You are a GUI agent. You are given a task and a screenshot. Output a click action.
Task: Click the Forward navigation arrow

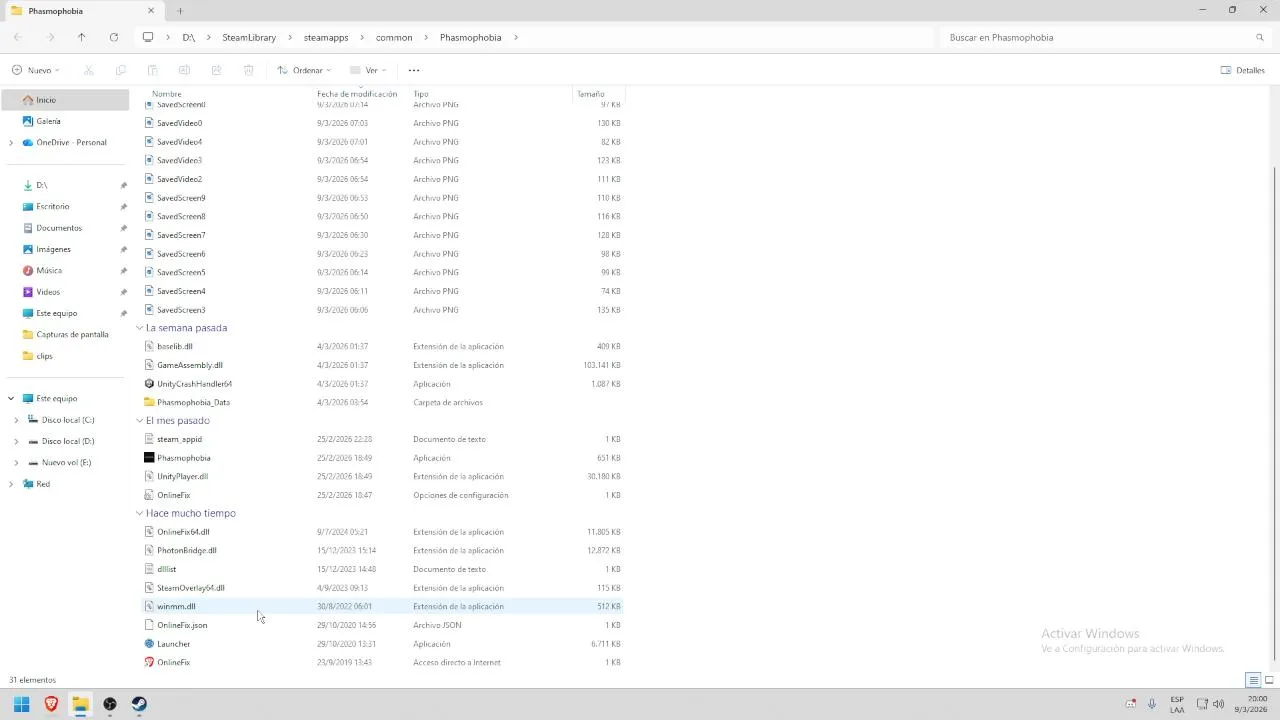[50, 37]
